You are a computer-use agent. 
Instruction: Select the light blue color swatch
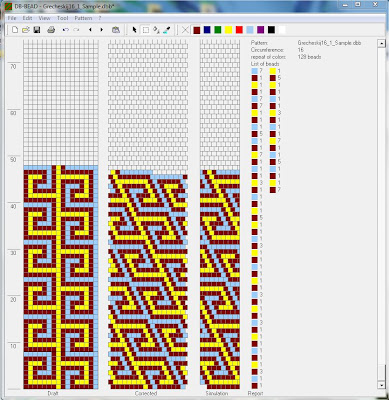(x=250, y=30)
